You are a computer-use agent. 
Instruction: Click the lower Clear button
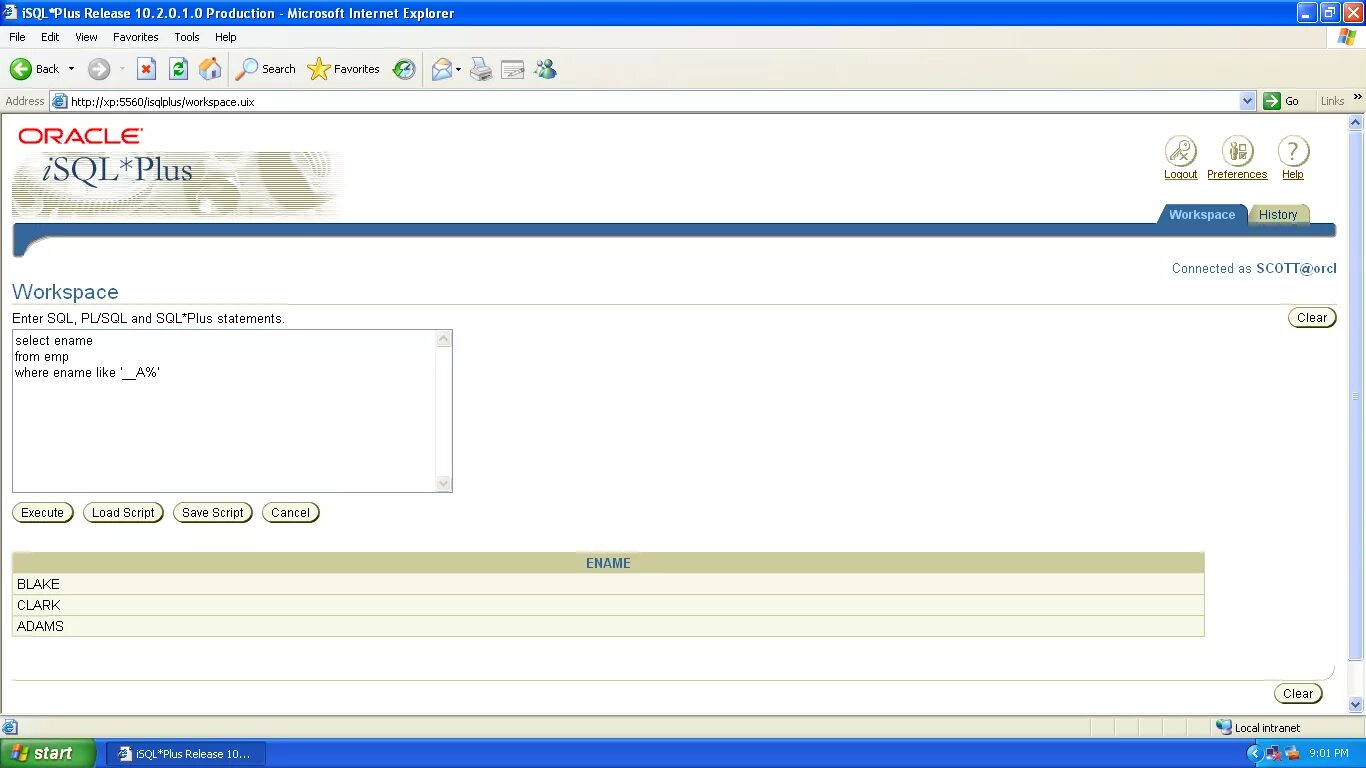click(1298, 694)
